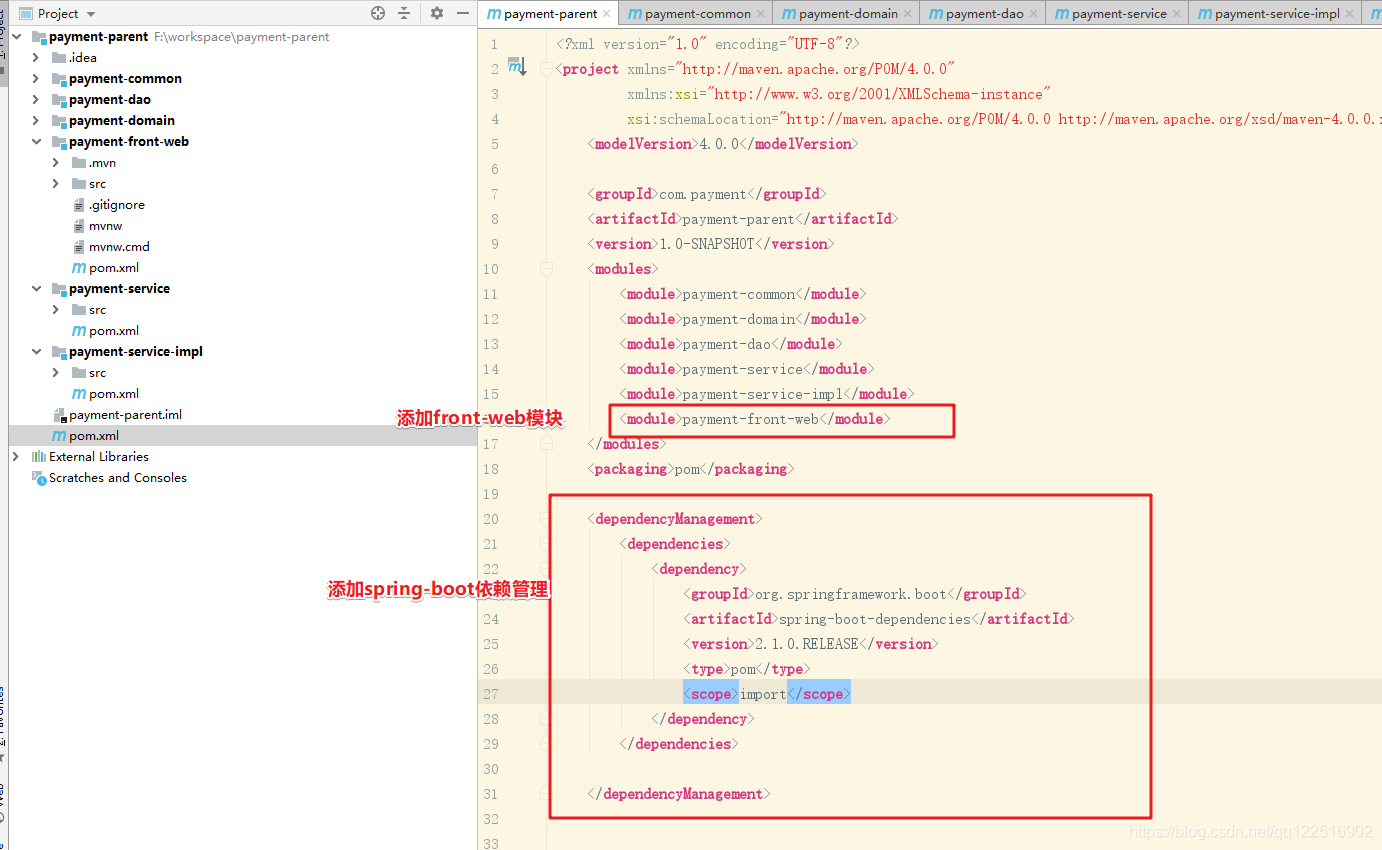Select Scratches and Consoles

pyautogui.click(x=118, y=478)
